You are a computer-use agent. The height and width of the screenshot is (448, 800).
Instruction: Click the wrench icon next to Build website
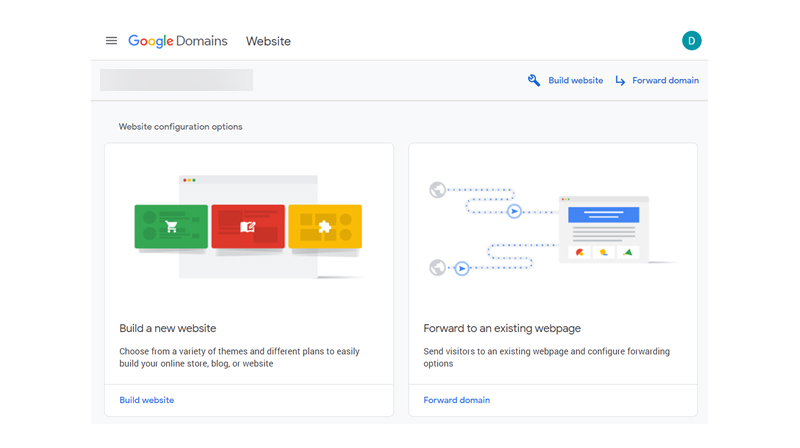click(x=534, y=80)
